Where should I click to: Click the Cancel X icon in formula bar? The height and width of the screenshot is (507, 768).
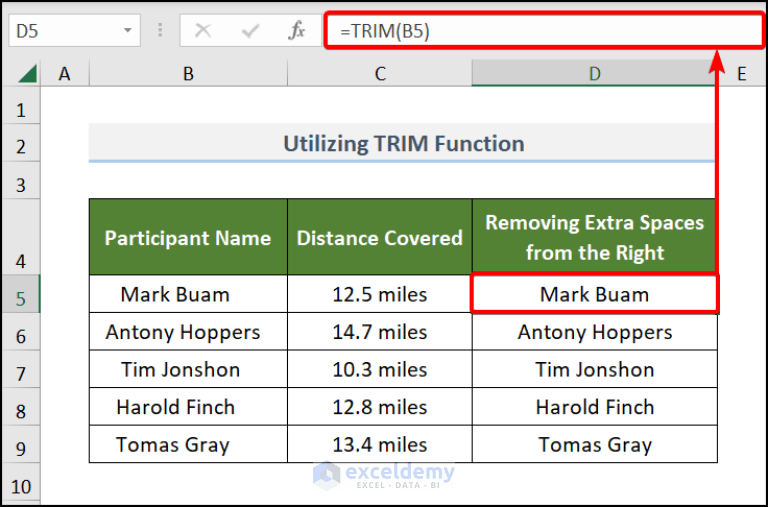coord(203,31)
